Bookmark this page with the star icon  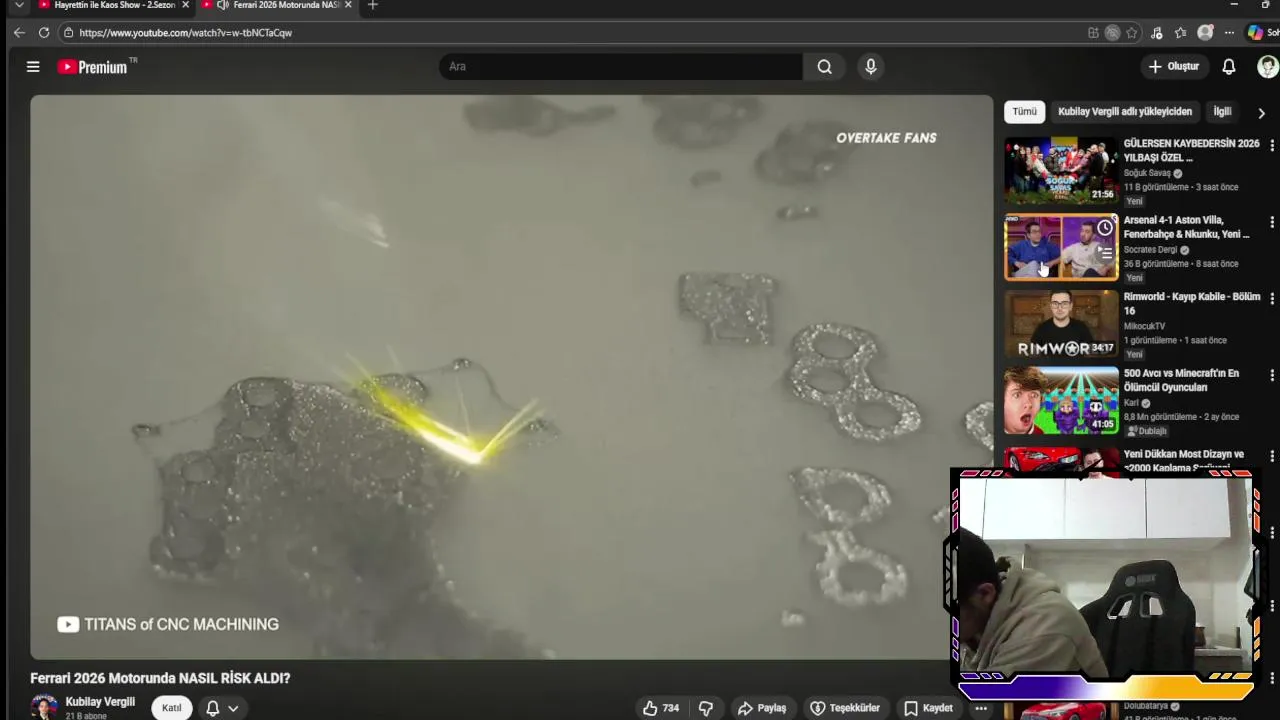1132,33
